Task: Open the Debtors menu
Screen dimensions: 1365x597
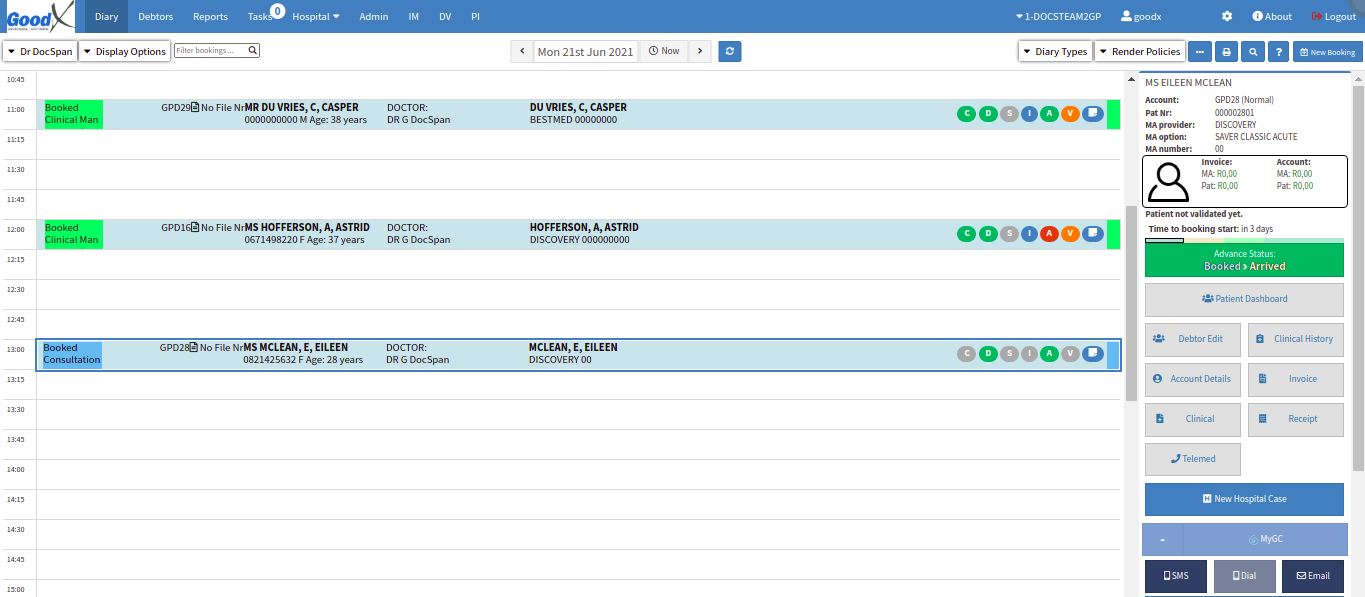Action: 155,17
